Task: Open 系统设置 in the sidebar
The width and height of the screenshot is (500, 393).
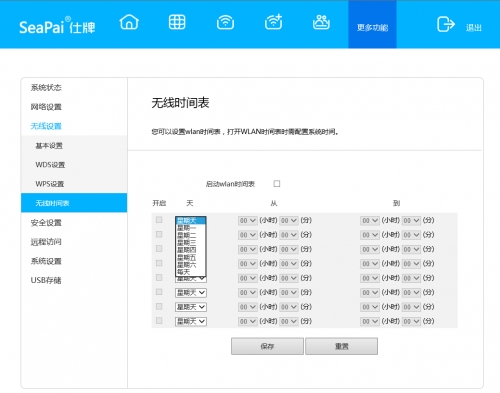Action: pyautogui.click(x=46, y=261)
